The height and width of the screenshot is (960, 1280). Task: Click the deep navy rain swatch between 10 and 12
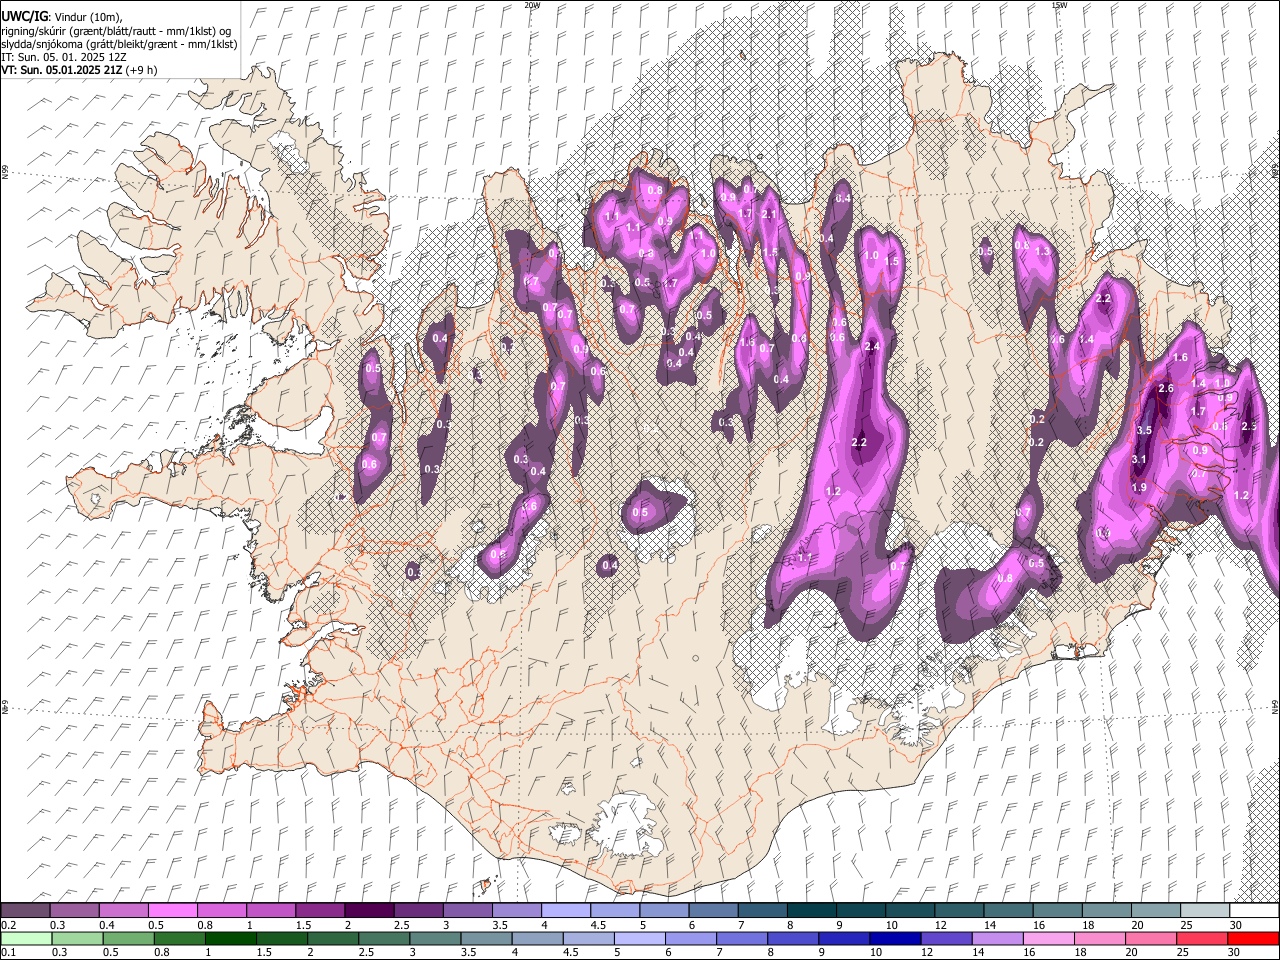pyautogui.click(x=895, y=938)
